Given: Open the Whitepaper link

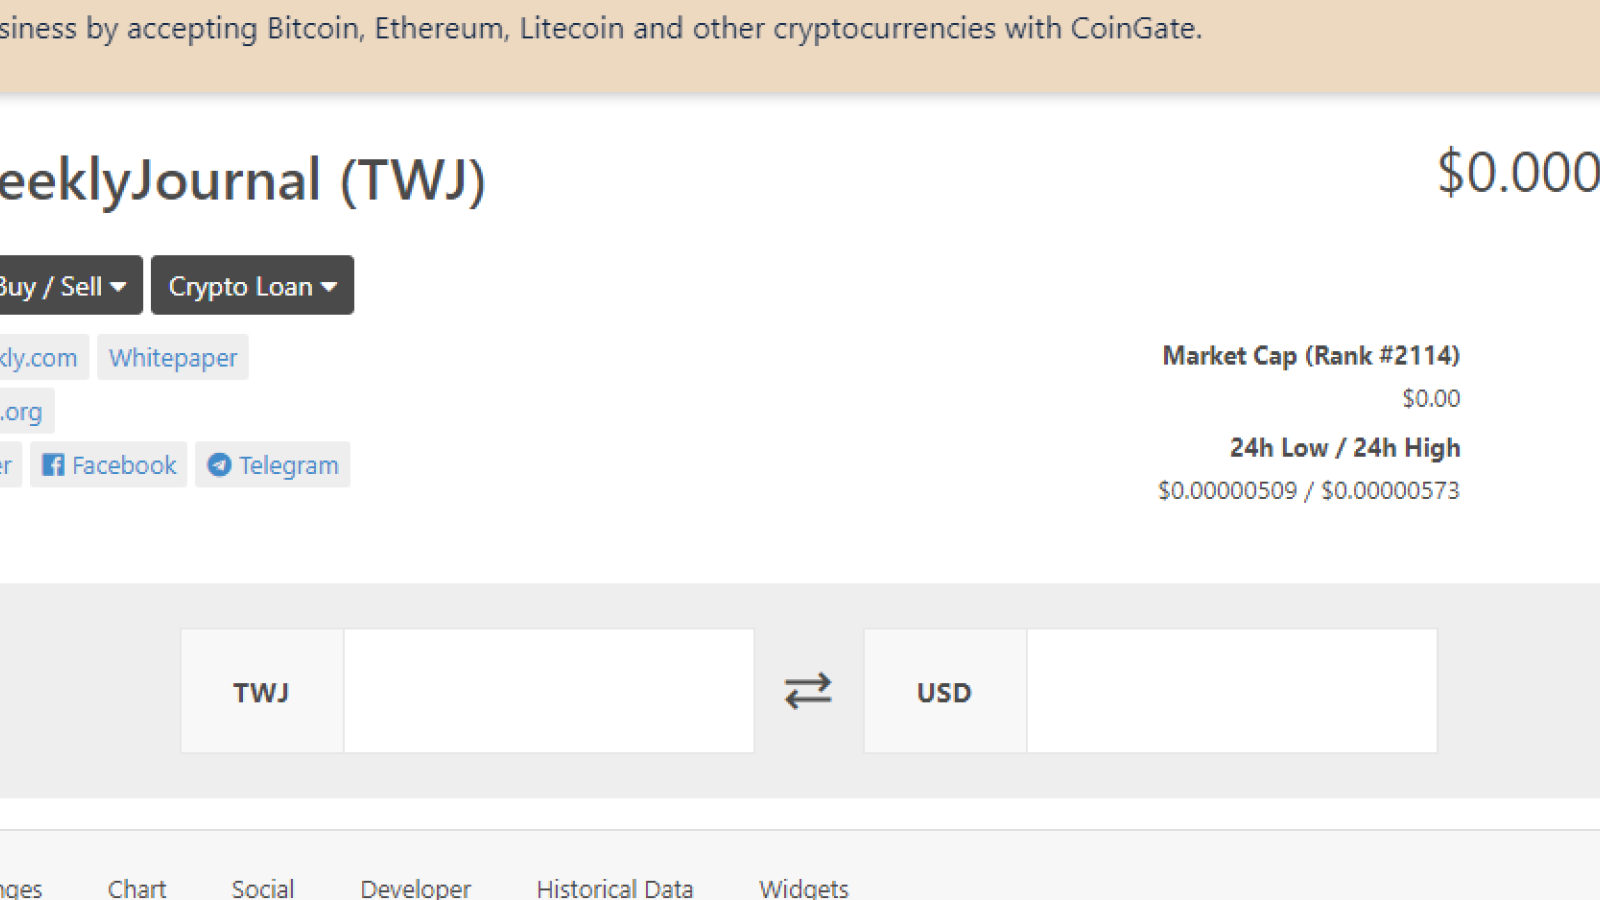Looking at the screenshot, I should point(173,357).
